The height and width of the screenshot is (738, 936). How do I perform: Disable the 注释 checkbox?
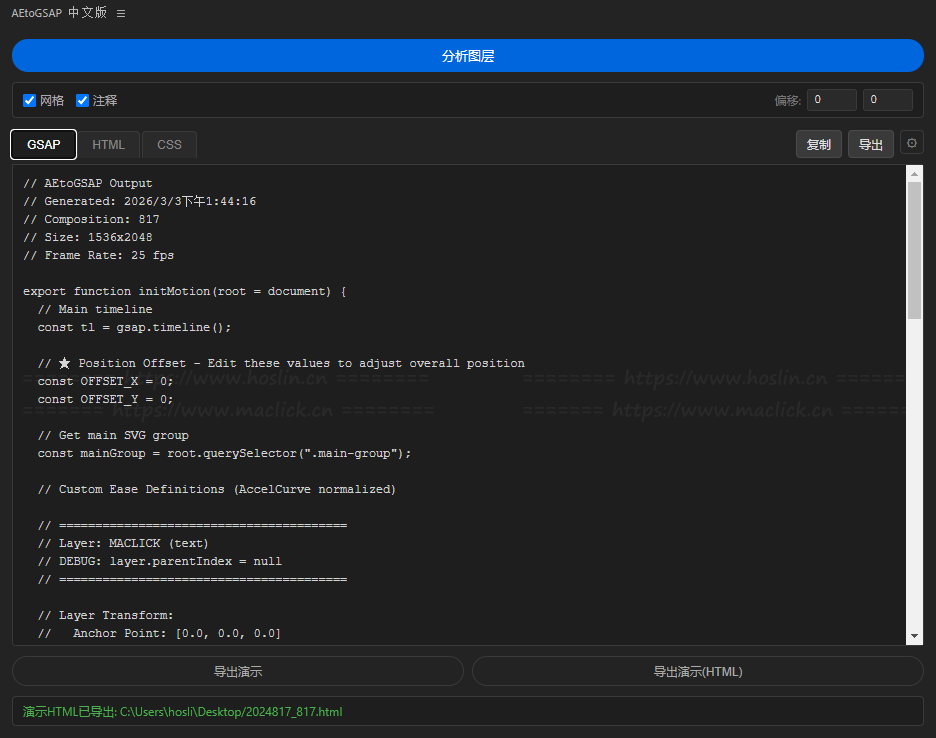coord(83,100)
